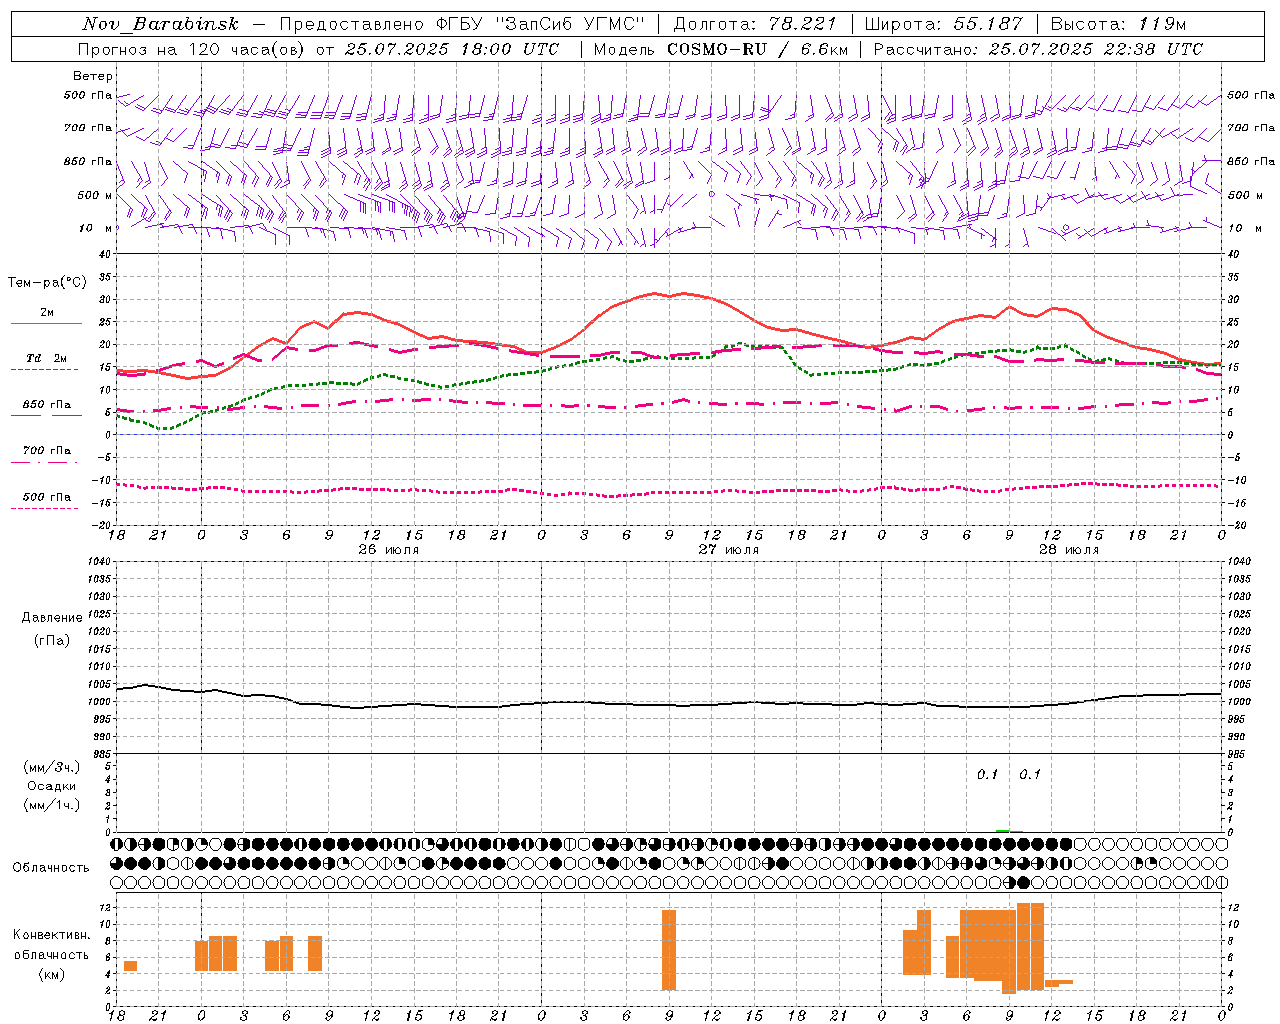Select the Широта 55.187 header field
1280x1024 pixels.
(944, 24)
